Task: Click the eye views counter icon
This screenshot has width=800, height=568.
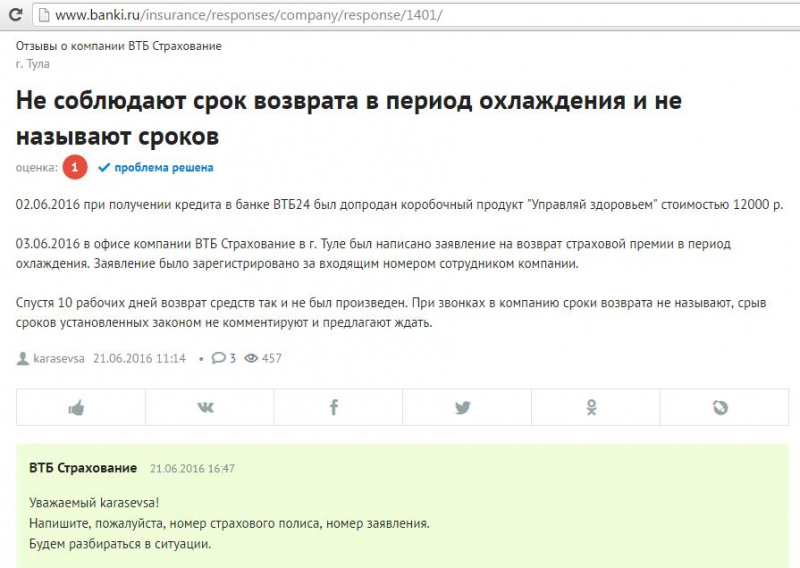Action: pyautogui.click(x=251, y=358)
